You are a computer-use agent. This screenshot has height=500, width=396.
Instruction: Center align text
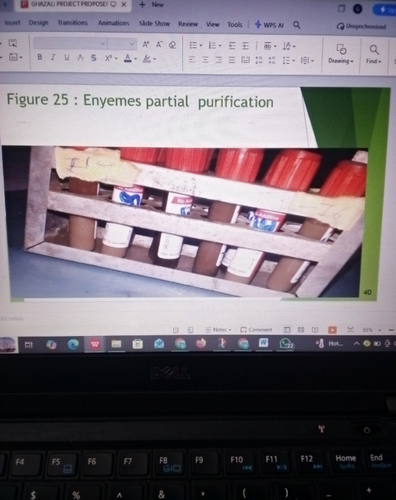[205, 60]
